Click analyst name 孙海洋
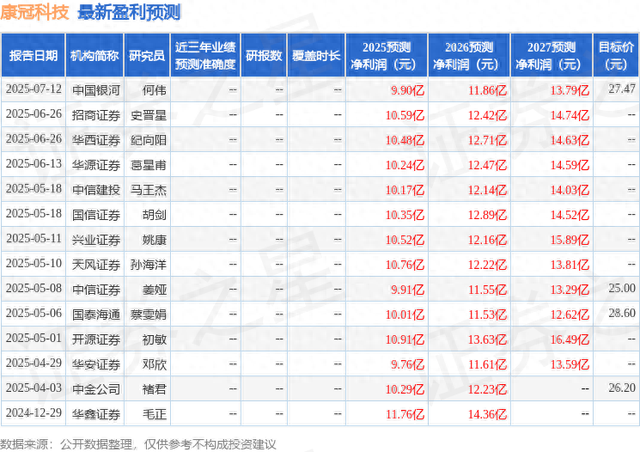This screenshot has width=640, height=452. coord(148,265)
